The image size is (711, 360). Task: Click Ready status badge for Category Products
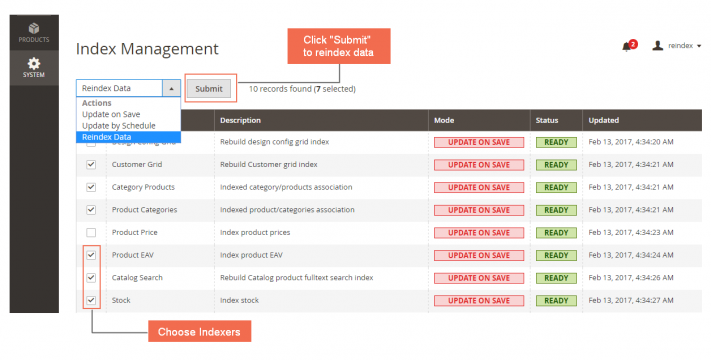click(556, 187)
